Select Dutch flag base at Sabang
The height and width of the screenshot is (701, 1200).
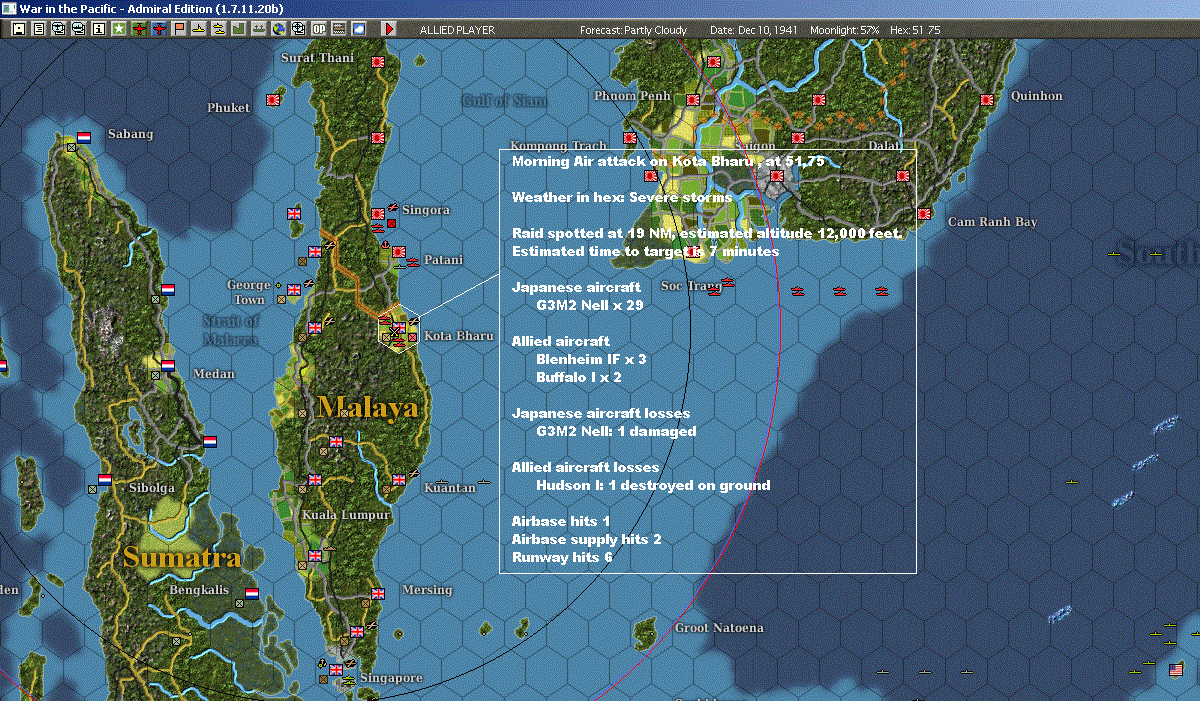point(85,137)
